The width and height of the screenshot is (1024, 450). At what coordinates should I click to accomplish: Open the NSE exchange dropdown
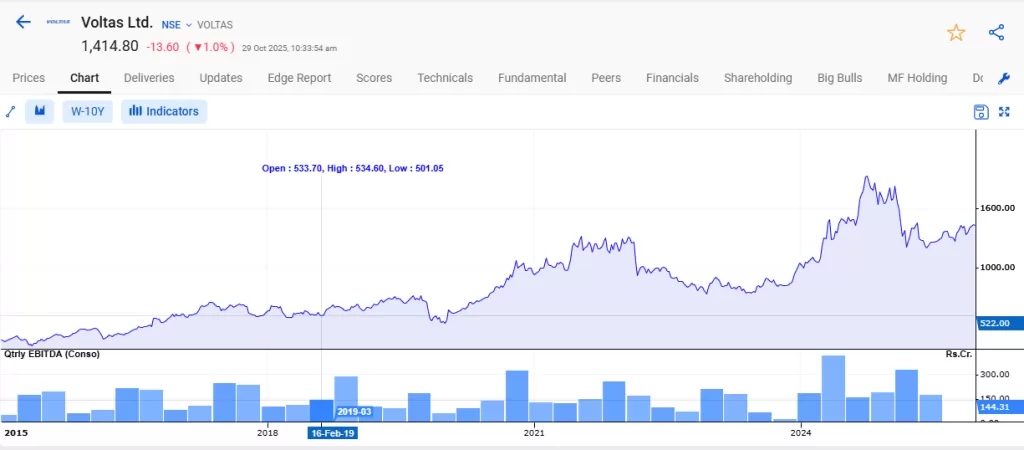[x=176, y=25]
